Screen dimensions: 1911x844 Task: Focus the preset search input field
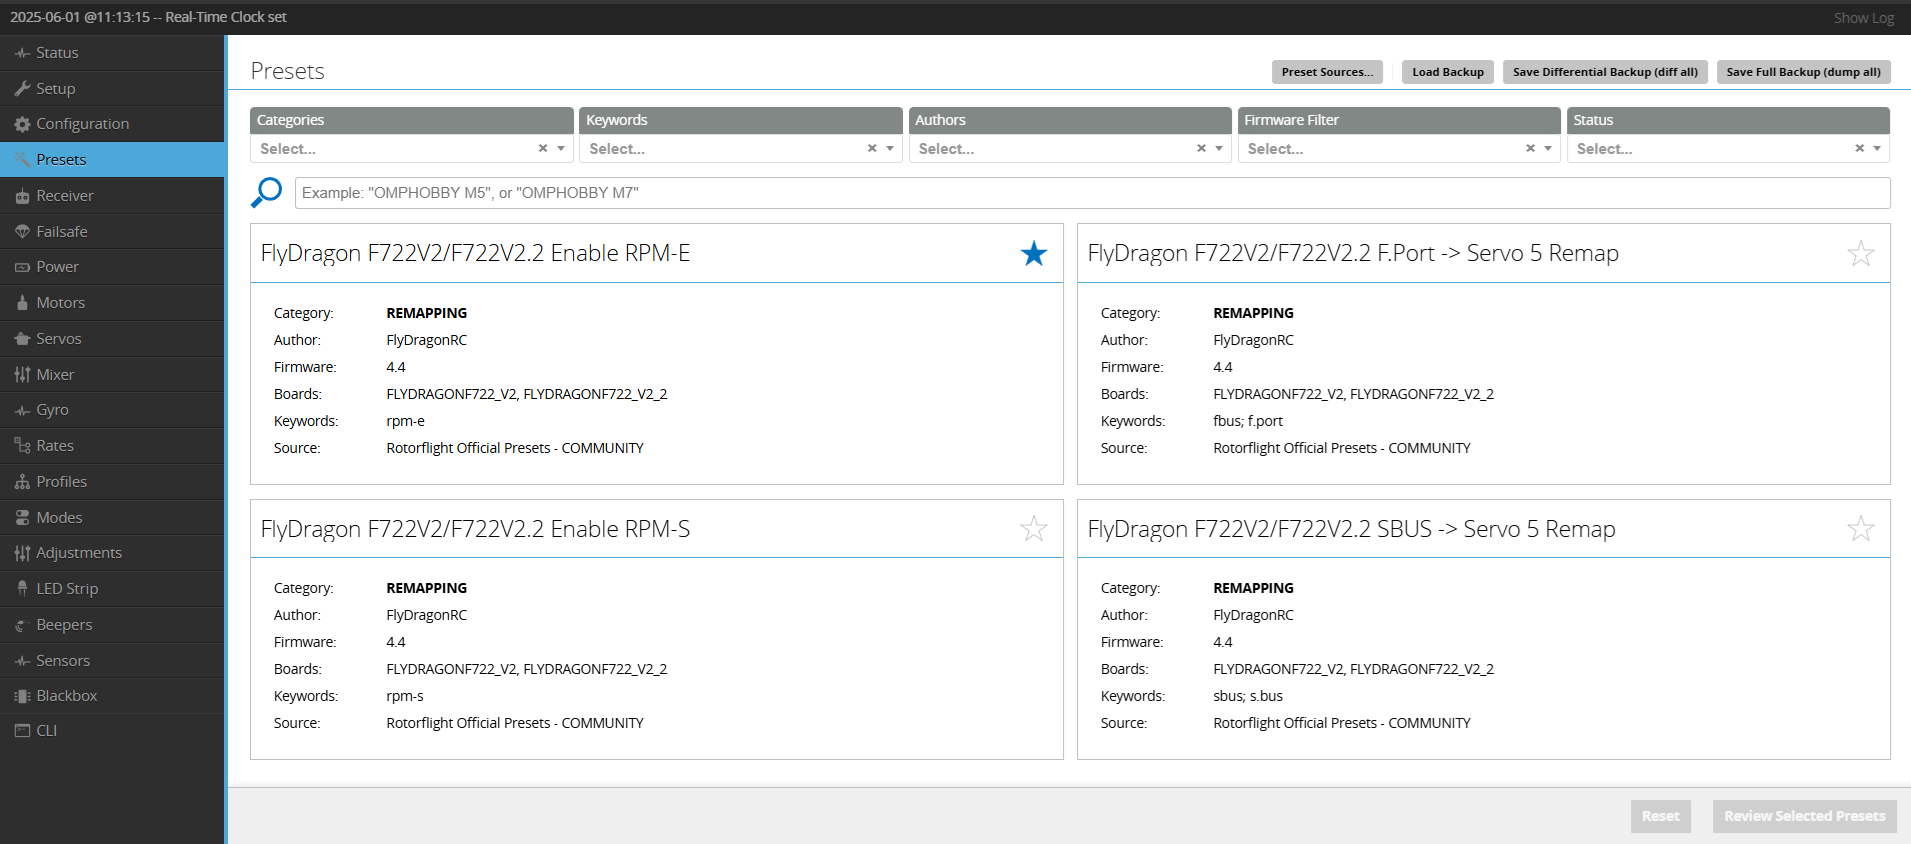coord(1092,193)
